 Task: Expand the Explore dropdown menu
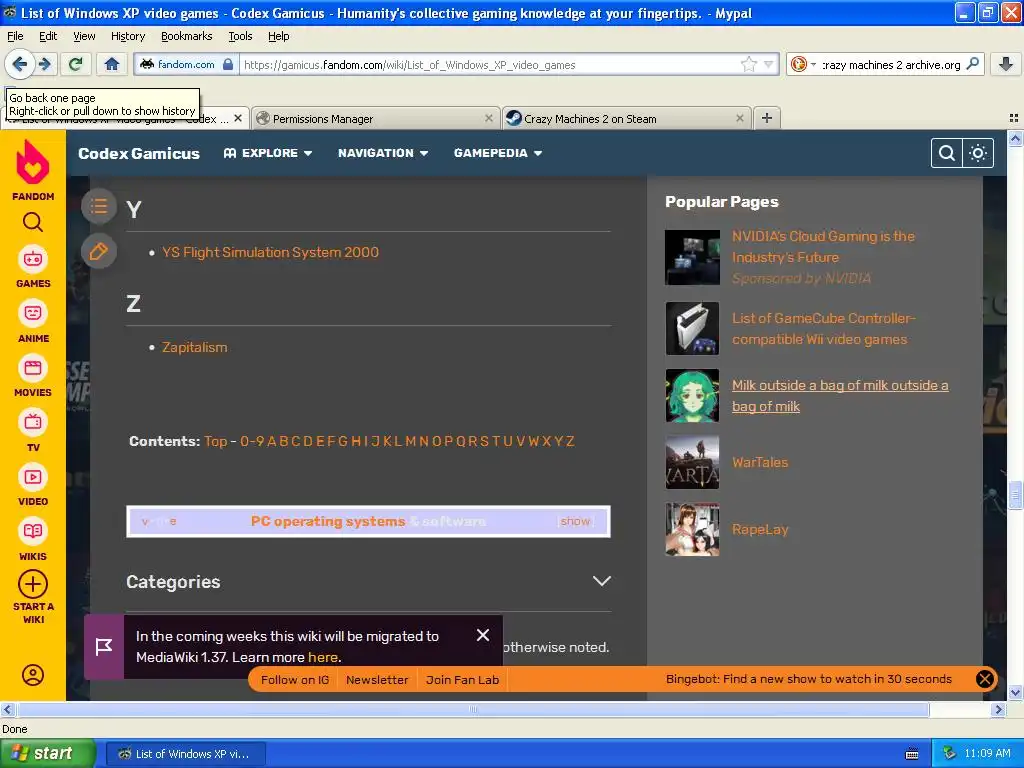point(268,153)
